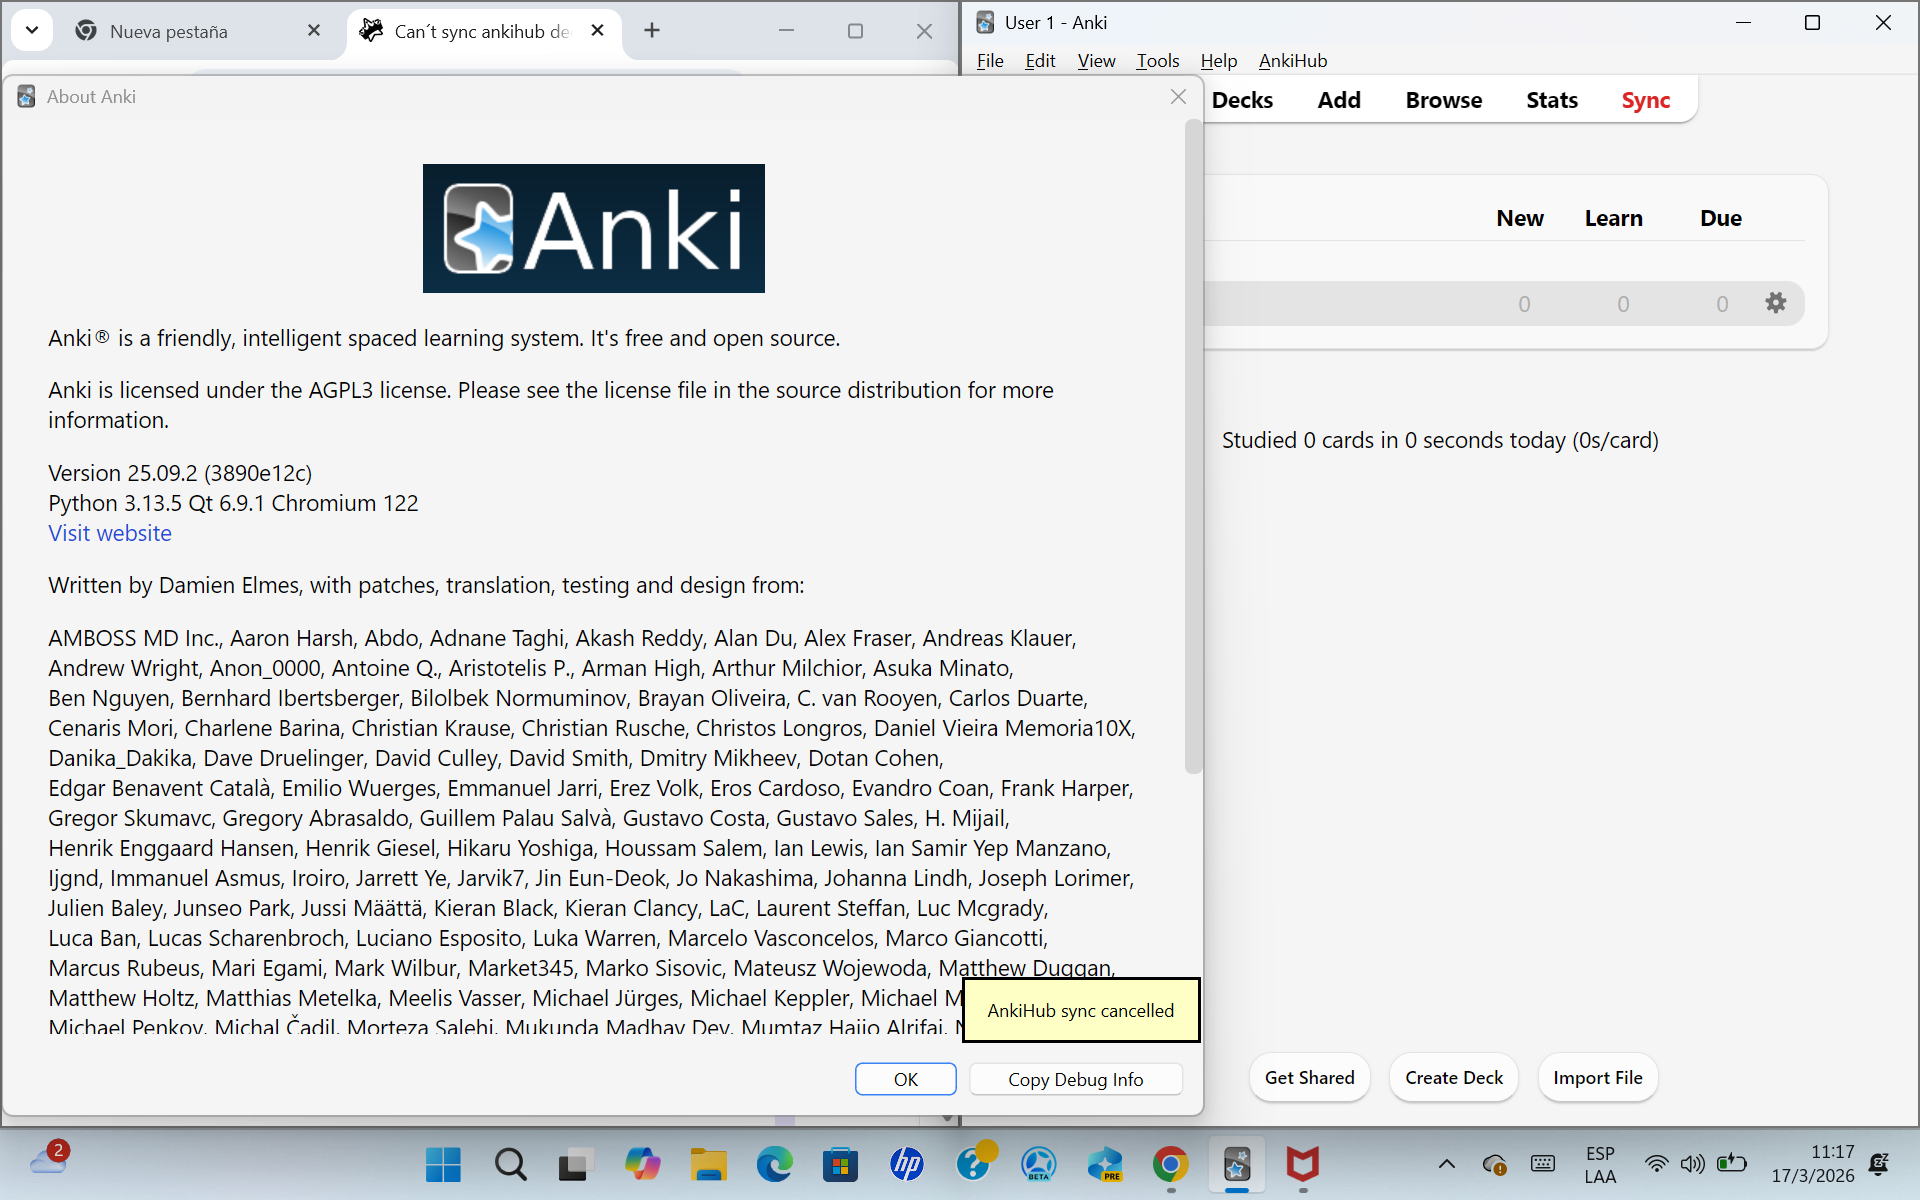
Task: Click the Anki taskbar icon
Action: 1237,1165
